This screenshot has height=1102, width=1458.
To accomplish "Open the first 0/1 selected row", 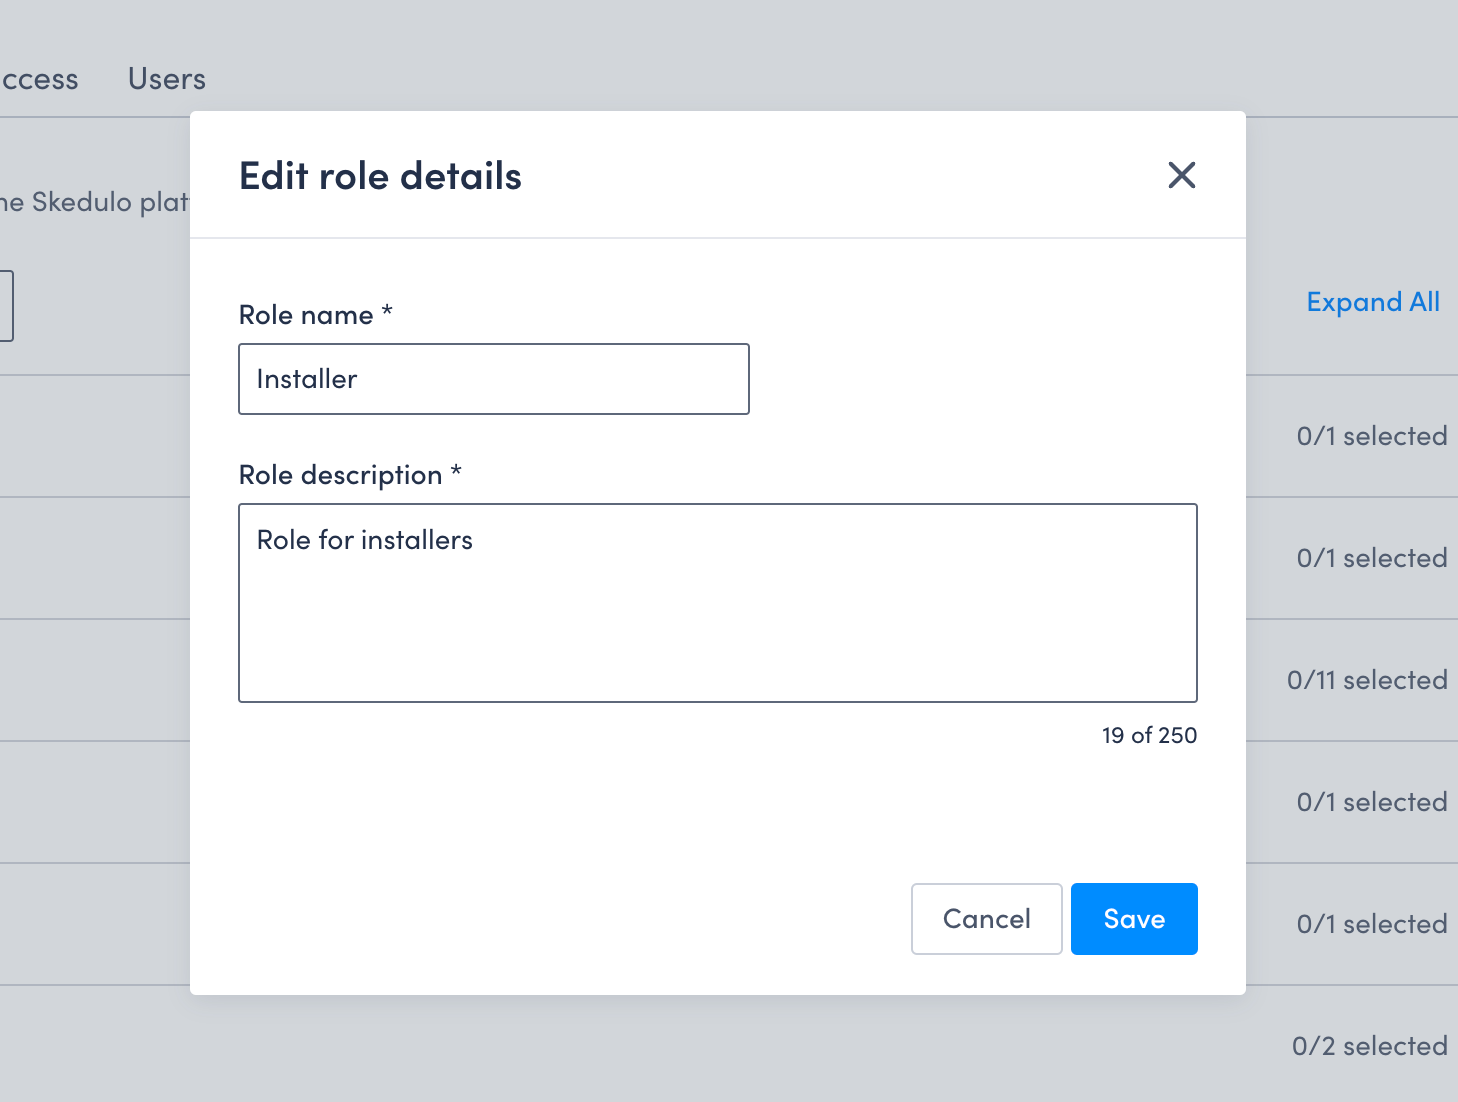I will point(1371,436).
